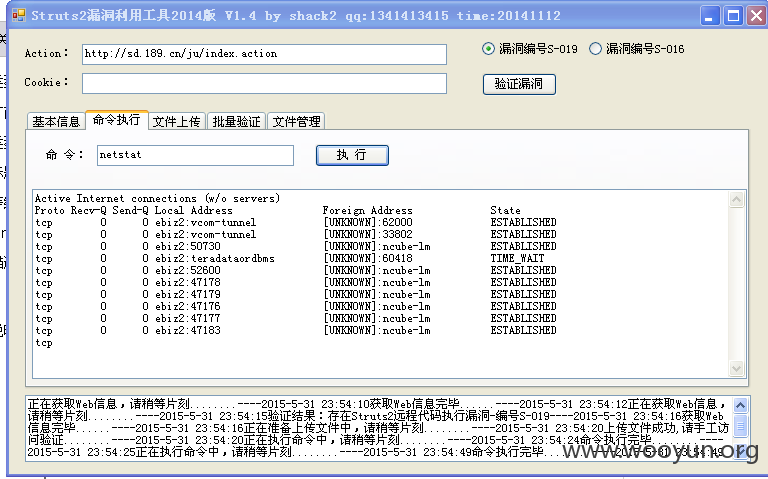Click the 'TIME_WAIT' state value
The image size is (768, 479).
click(x=517, y=259)
